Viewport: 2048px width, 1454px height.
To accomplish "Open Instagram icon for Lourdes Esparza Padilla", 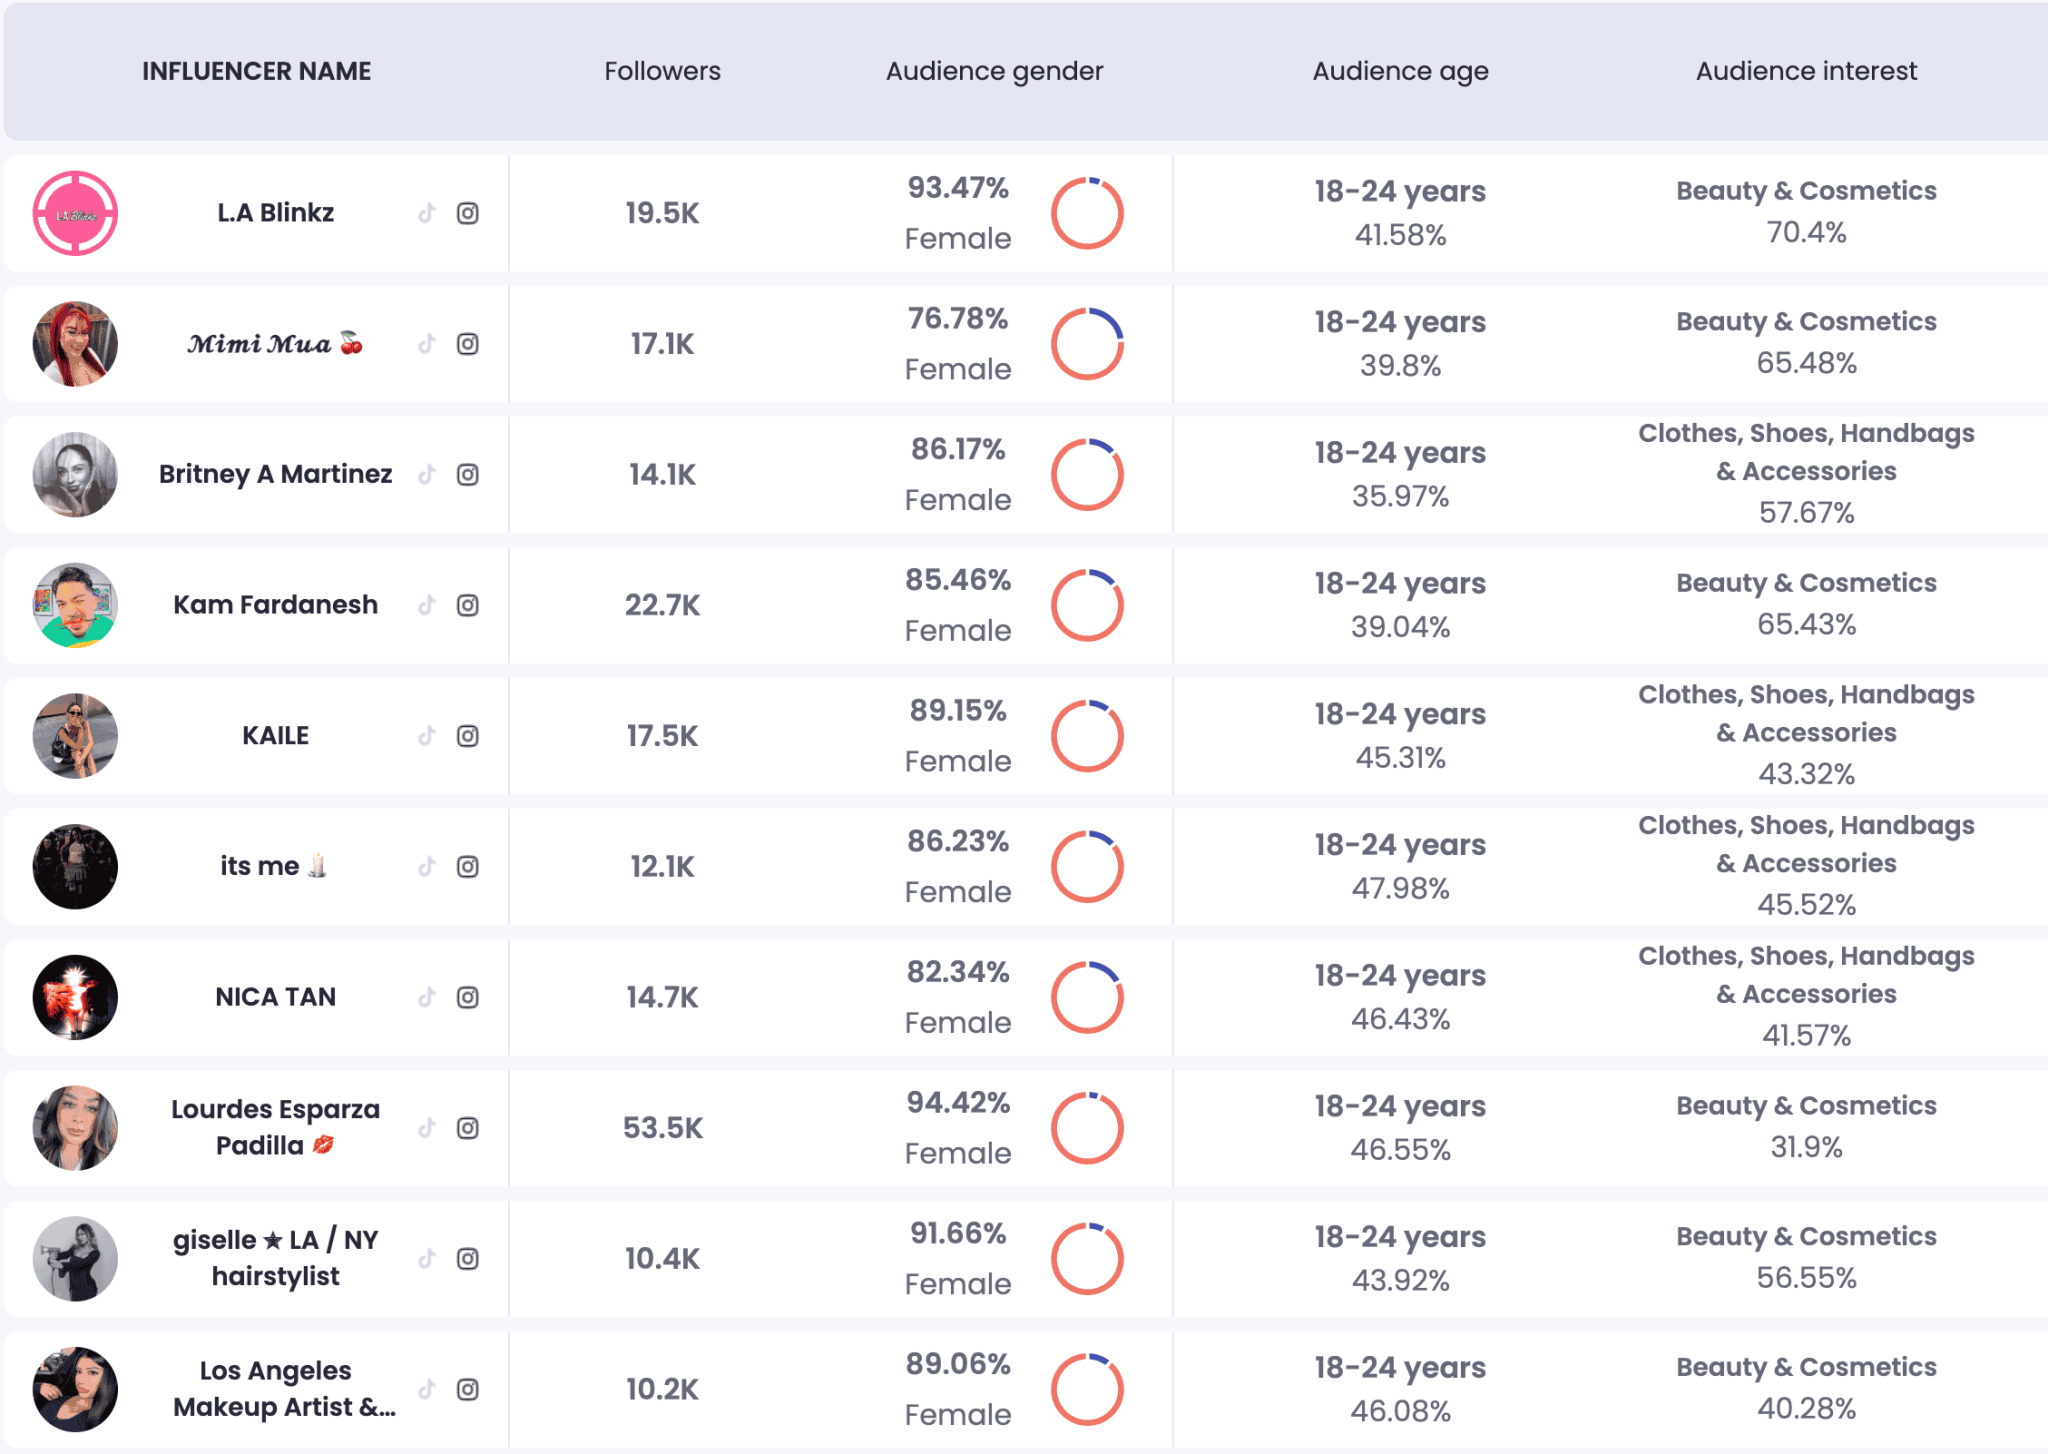I will click(x=467, y=1128).
